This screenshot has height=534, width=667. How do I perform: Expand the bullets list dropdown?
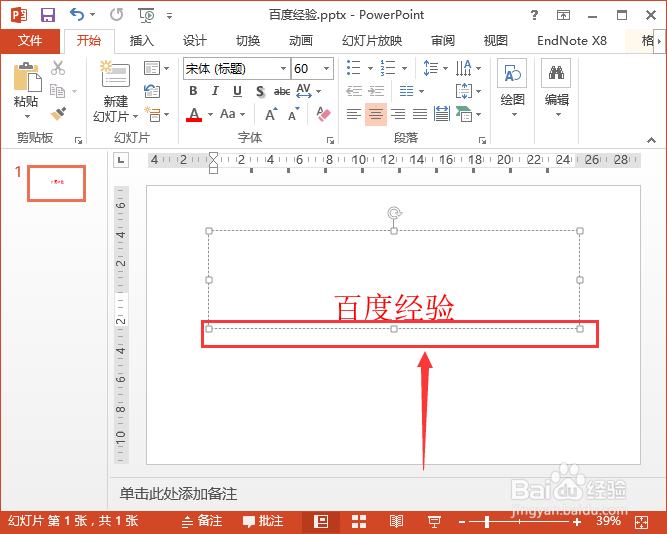(370, 68)
